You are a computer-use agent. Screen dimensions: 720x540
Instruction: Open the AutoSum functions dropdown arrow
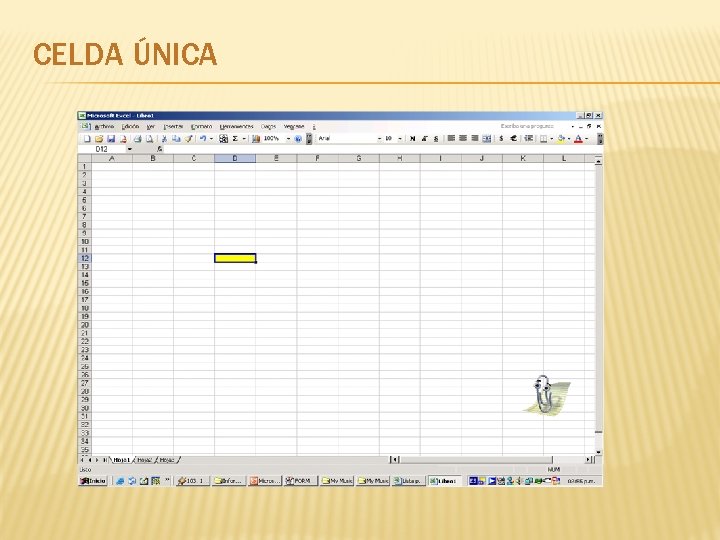click(x=244, y=139)
